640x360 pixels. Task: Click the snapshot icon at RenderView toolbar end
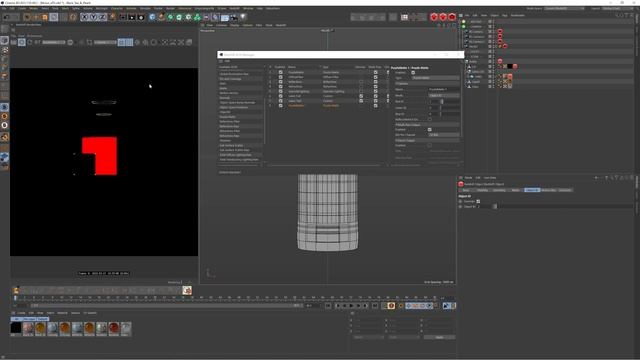tap(189, 42)
